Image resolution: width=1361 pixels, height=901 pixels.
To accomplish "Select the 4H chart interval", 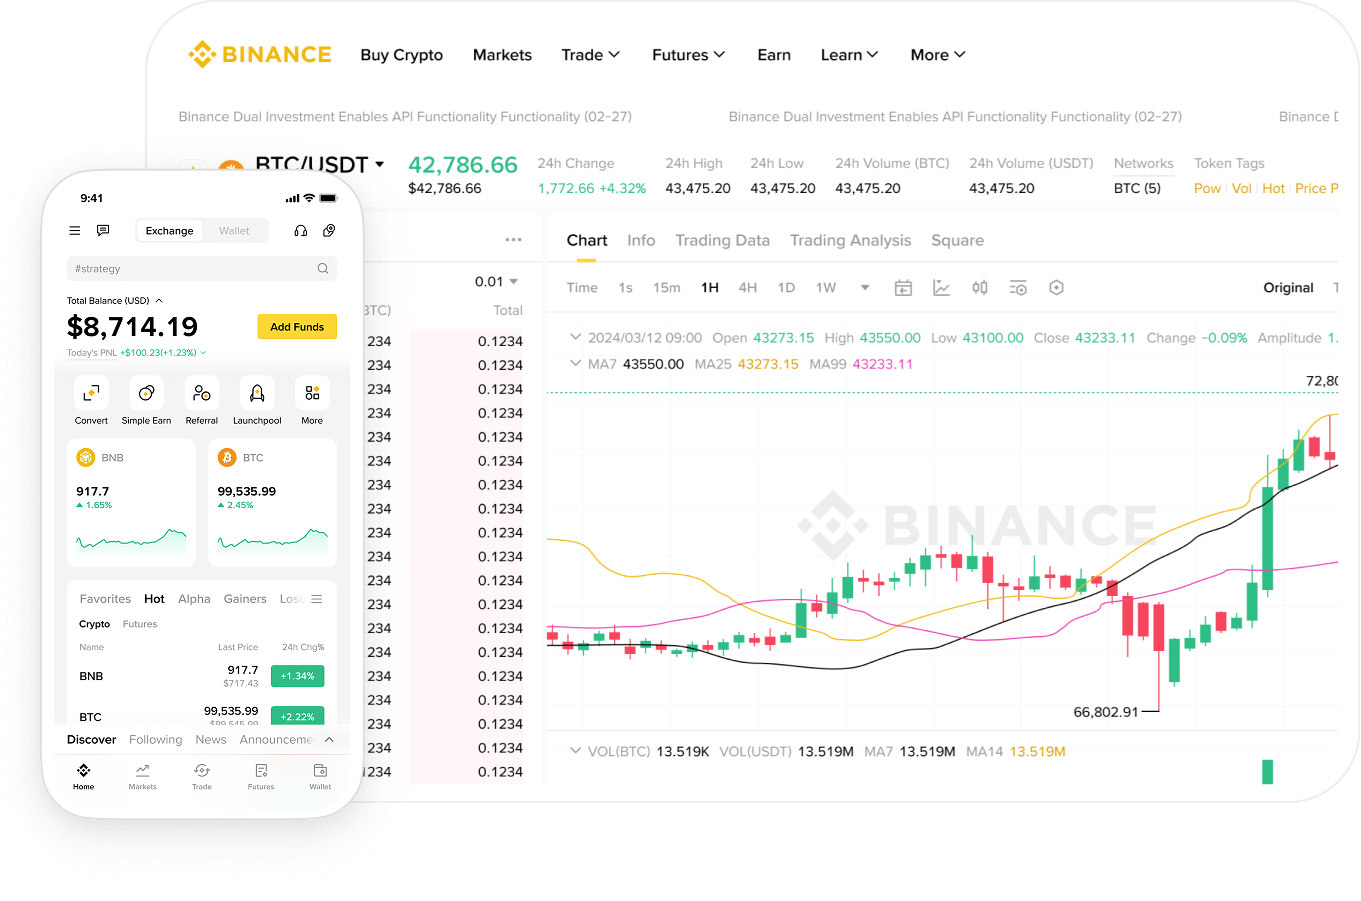I will [x=748, y=288].
